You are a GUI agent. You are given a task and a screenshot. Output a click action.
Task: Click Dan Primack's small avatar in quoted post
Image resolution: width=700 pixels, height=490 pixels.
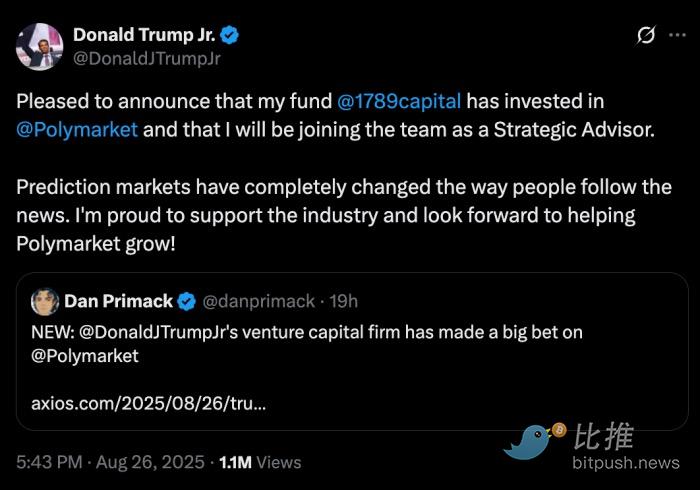pos(44,301)
